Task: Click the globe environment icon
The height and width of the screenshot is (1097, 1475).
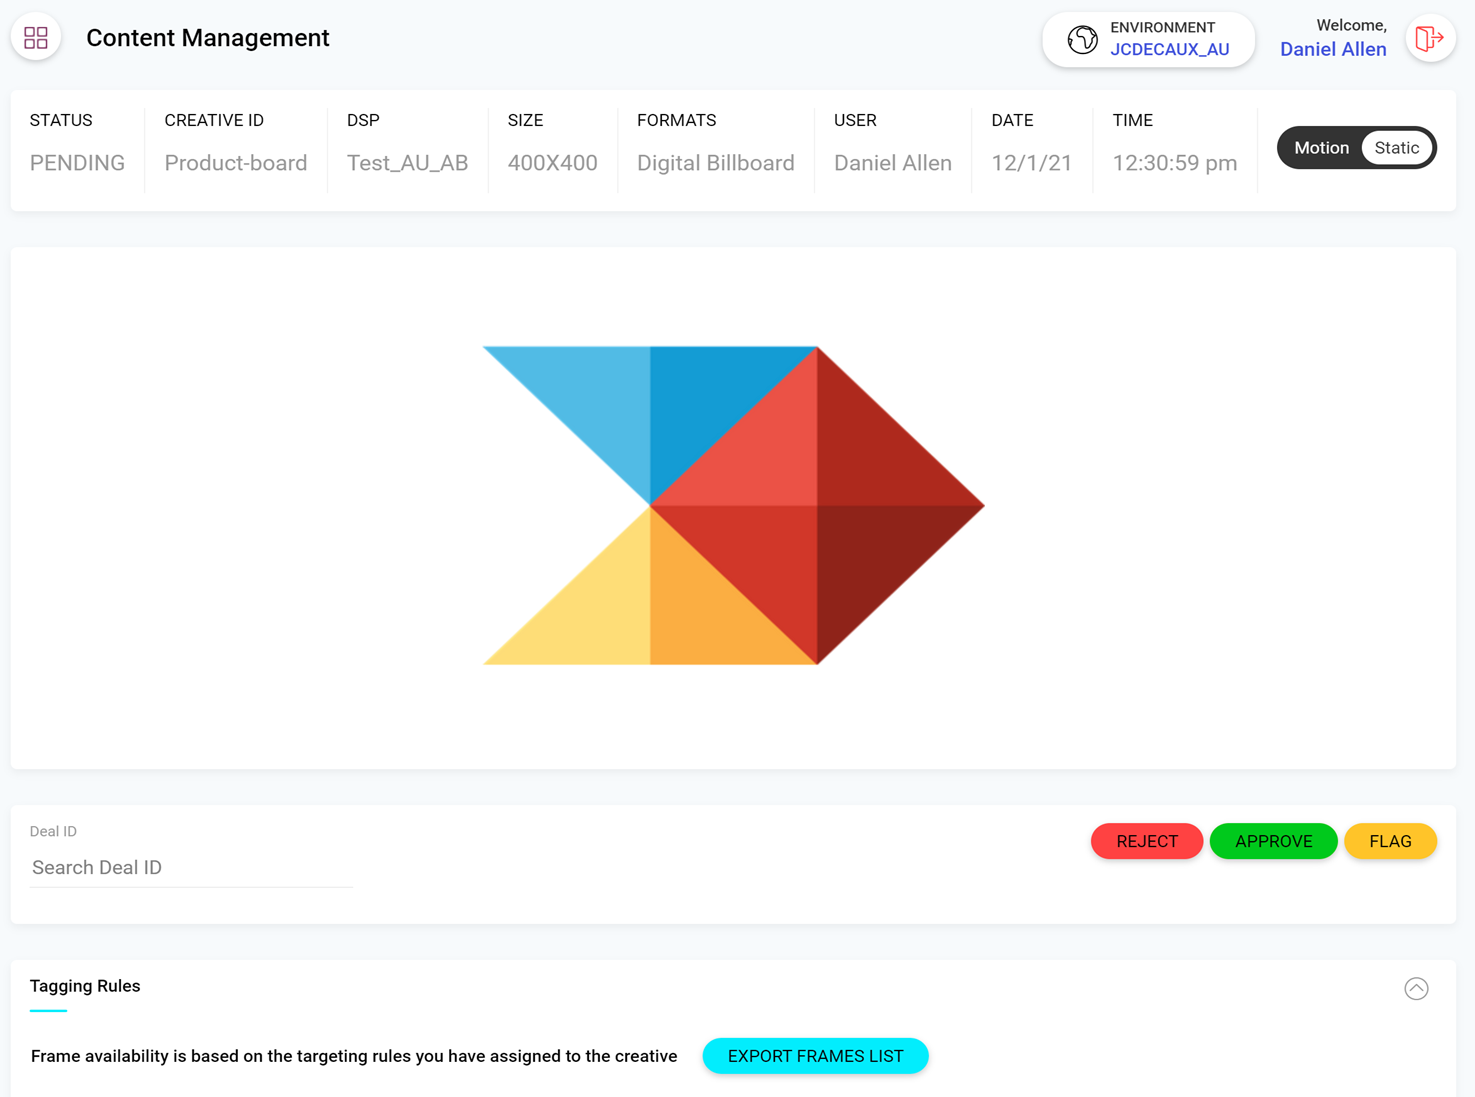Action: (x=1082, y=39)
